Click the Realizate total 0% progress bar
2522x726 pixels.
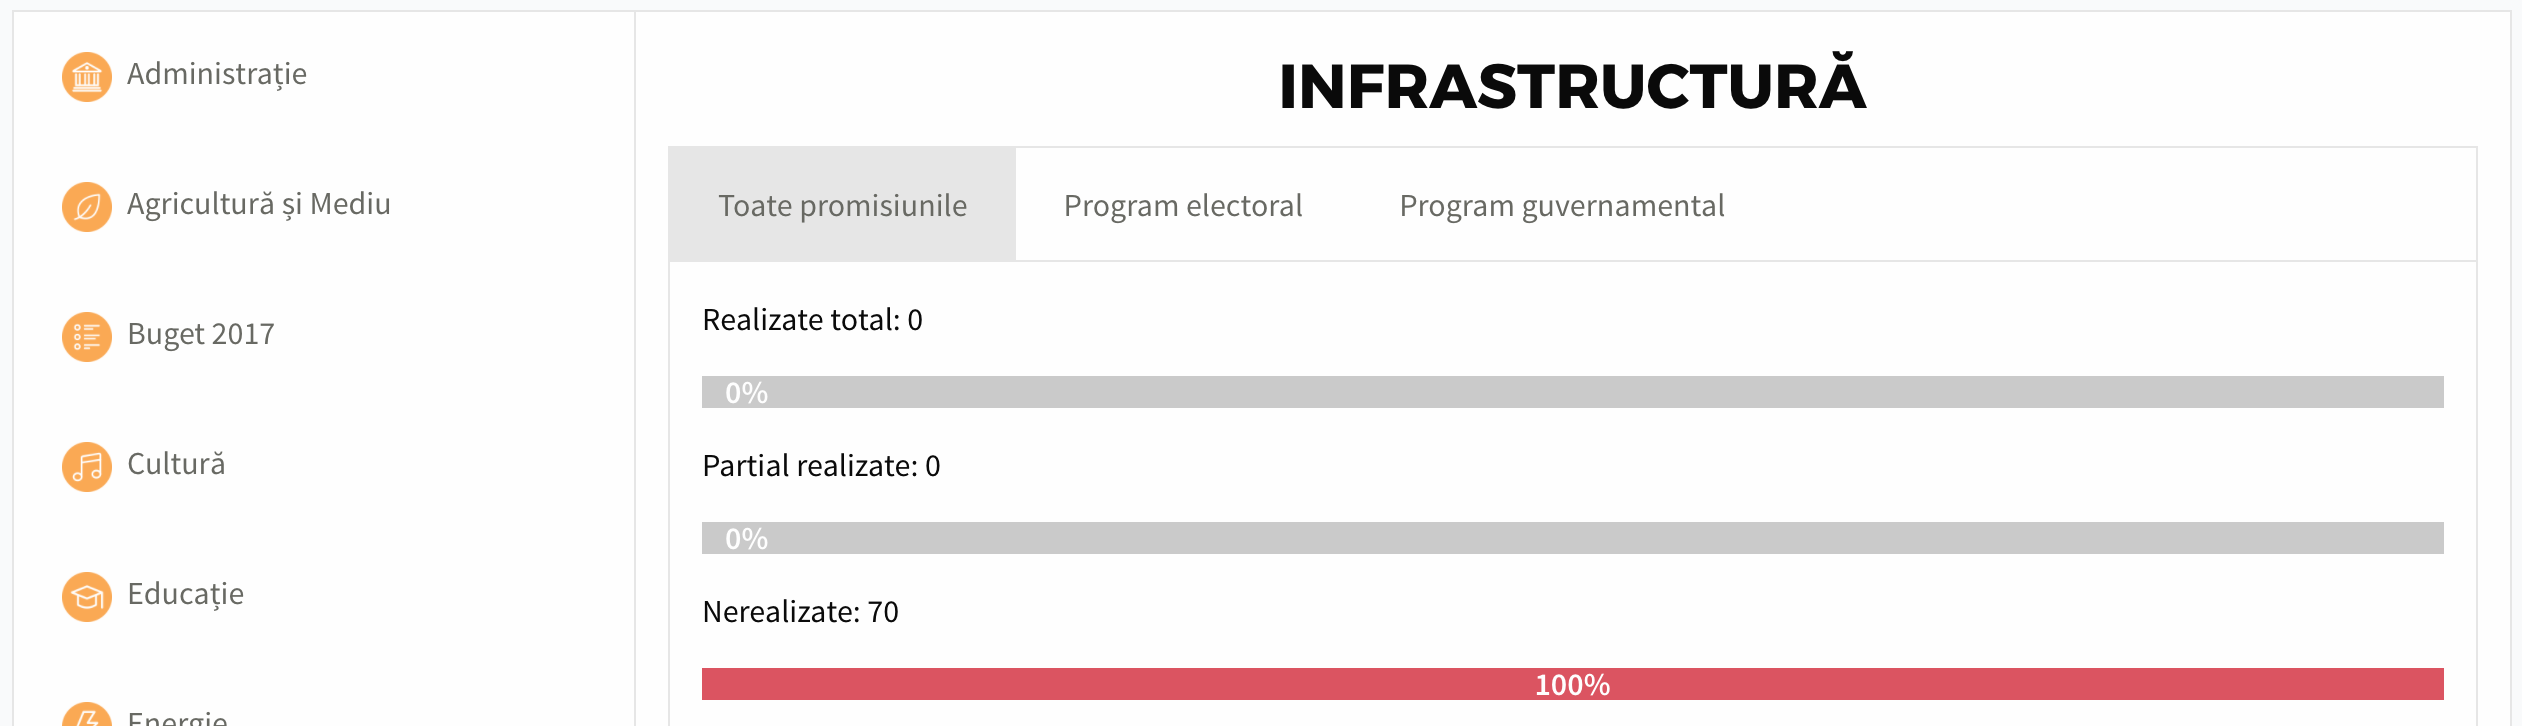pos(1572,392)
